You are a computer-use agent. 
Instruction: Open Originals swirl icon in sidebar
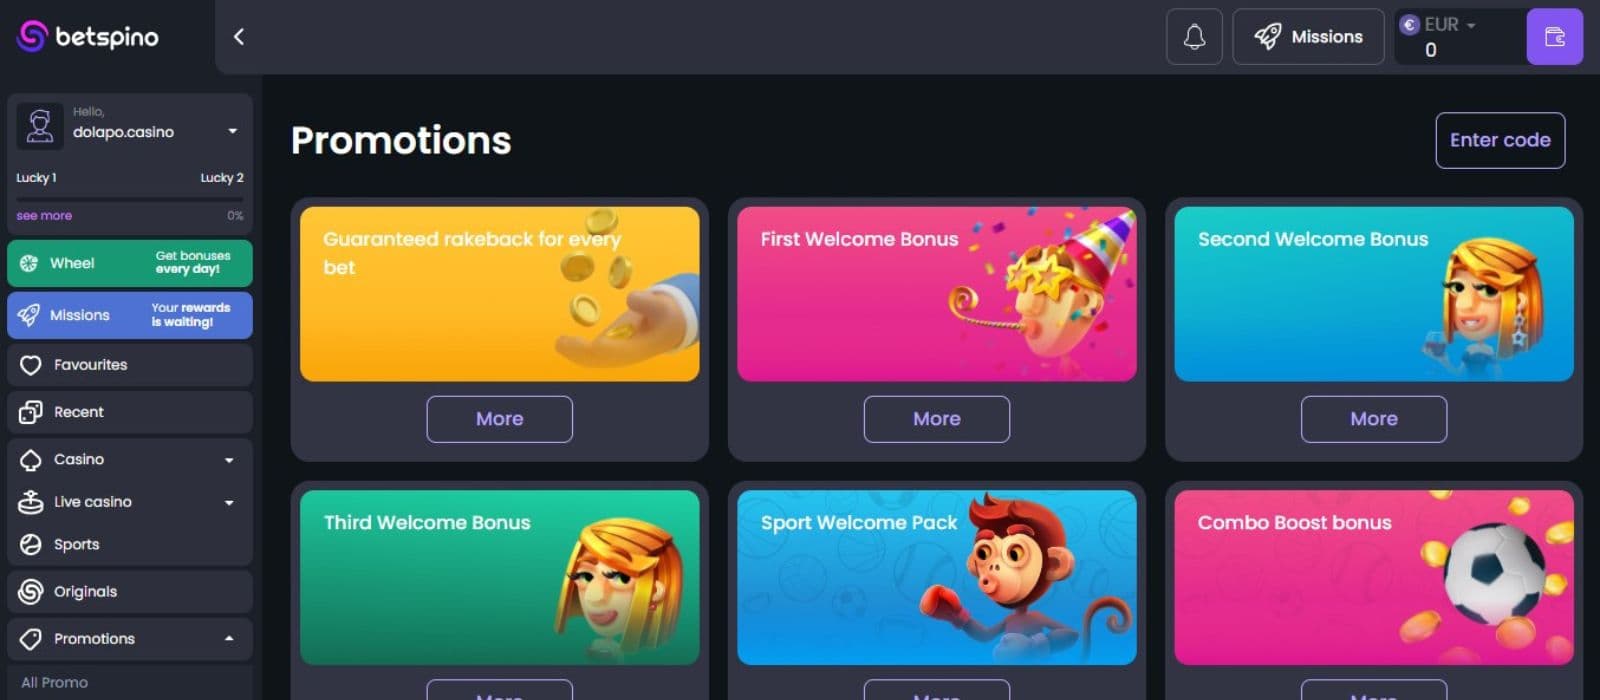[31, 591]
